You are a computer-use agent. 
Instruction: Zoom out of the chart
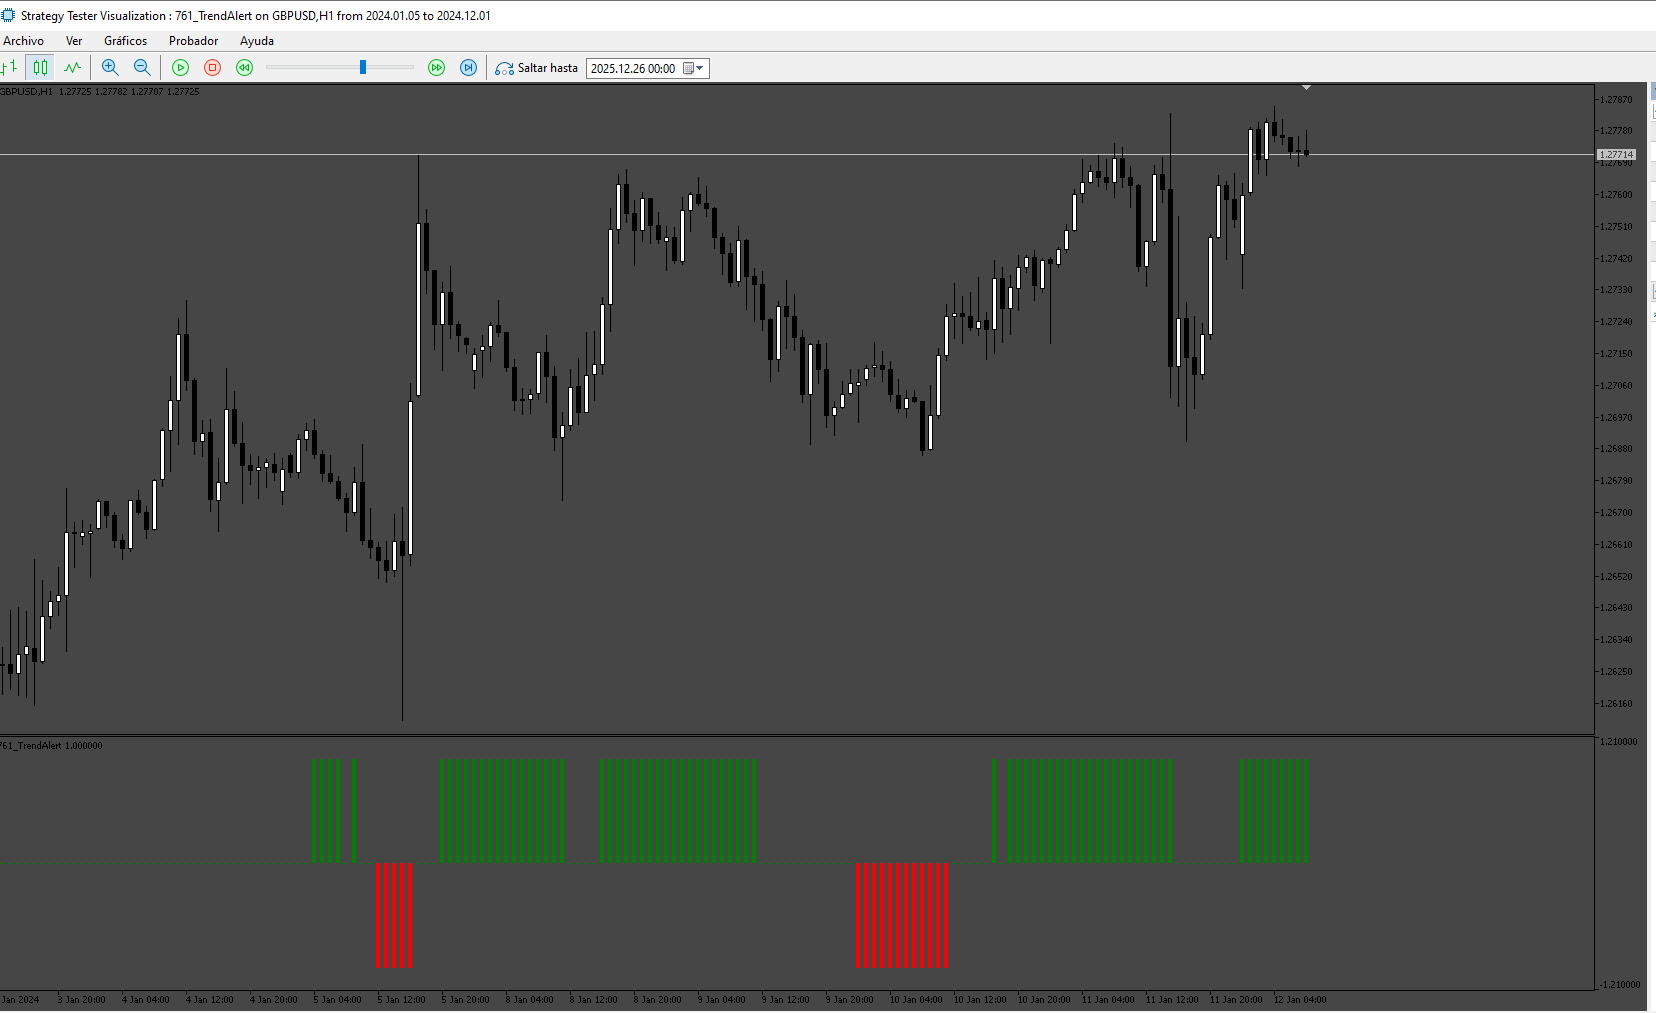coord(142,68)
